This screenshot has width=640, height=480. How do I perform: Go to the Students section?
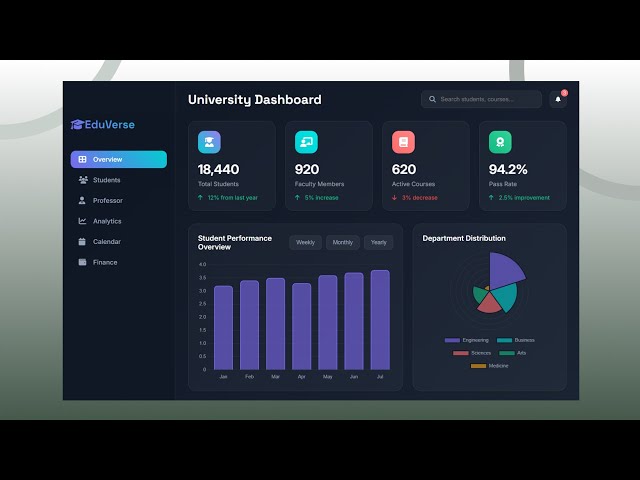119,180
